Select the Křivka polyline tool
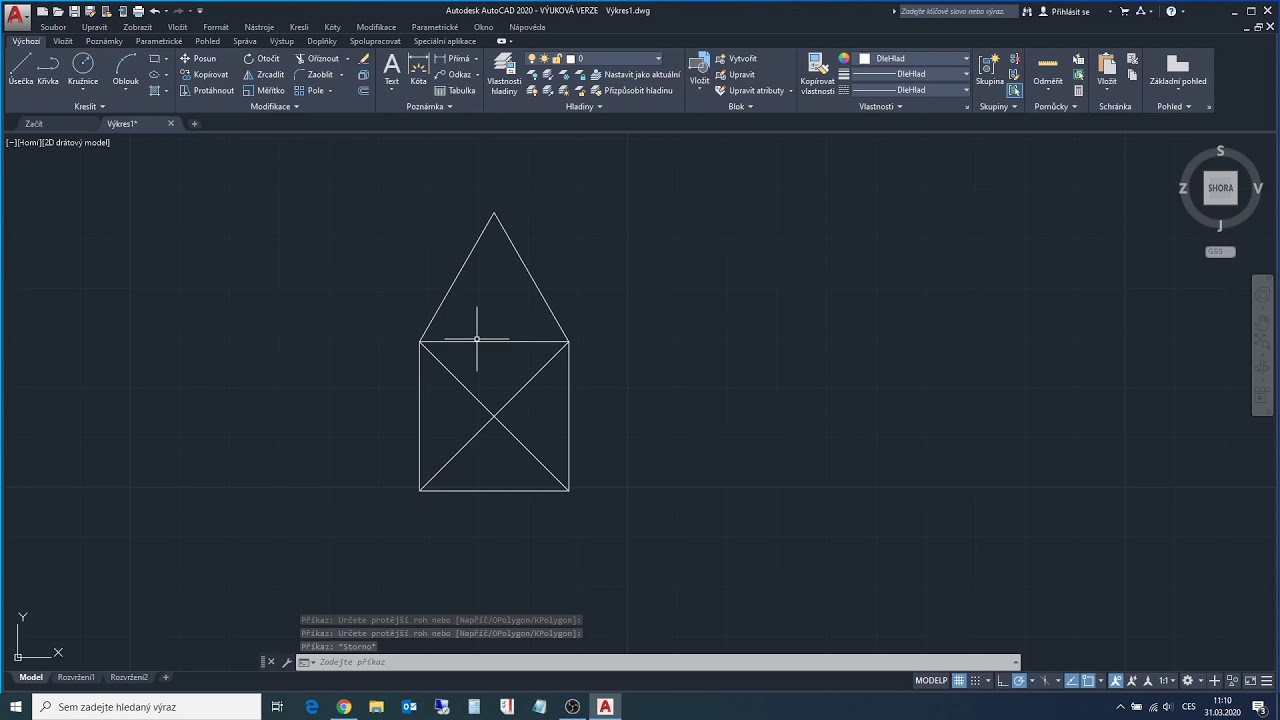1280x720 pixels. (x=48, y=69)
